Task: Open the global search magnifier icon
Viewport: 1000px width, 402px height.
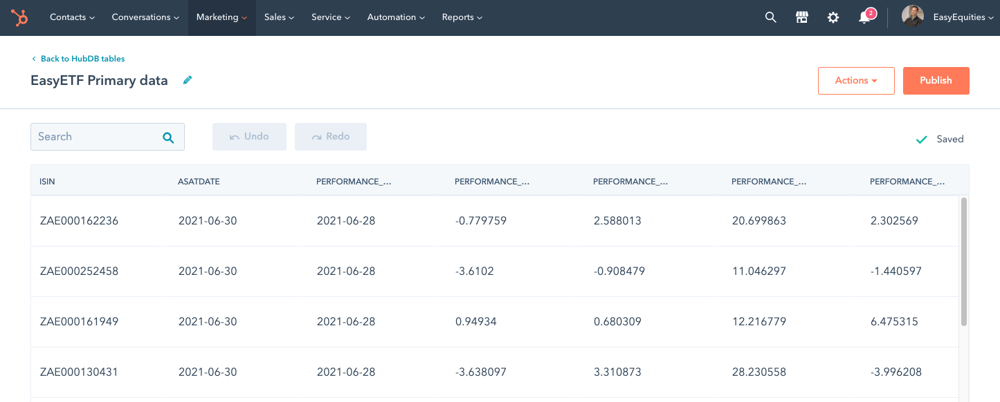Action: click(x=770, y=18)
